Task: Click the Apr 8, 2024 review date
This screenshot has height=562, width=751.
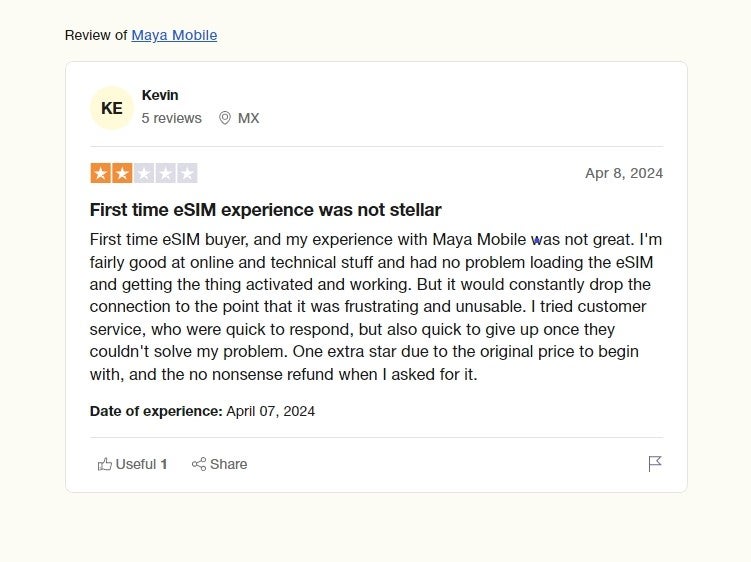Action: click(623, 173)
